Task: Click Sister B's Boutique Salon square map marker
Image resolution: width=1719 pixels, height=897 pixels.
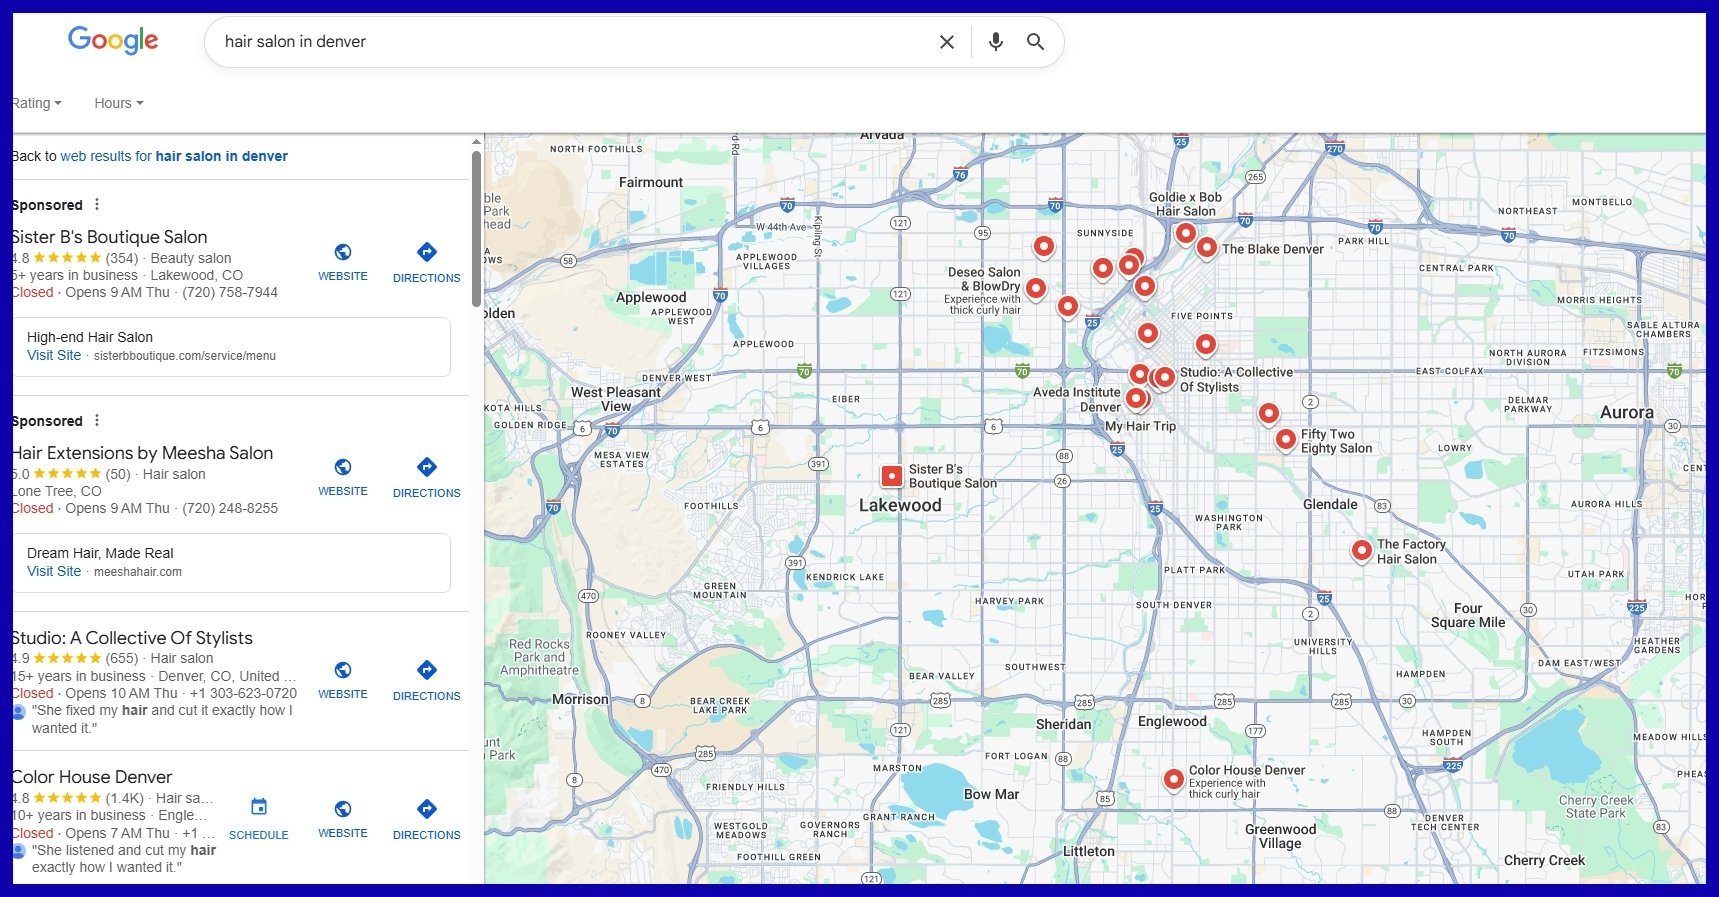Action: point(891,477)
